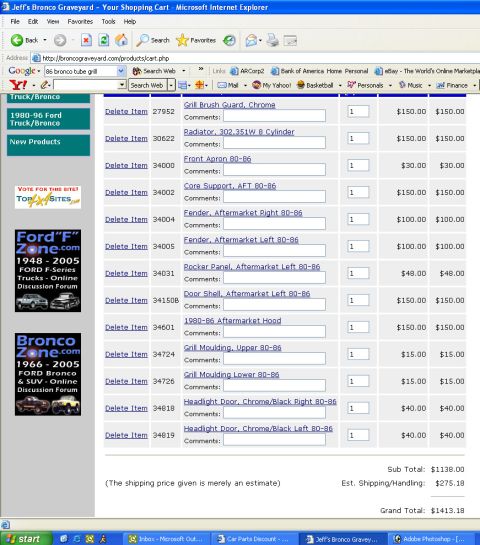
Task: Open the Mail envelope icon
Action: (251, 40)
